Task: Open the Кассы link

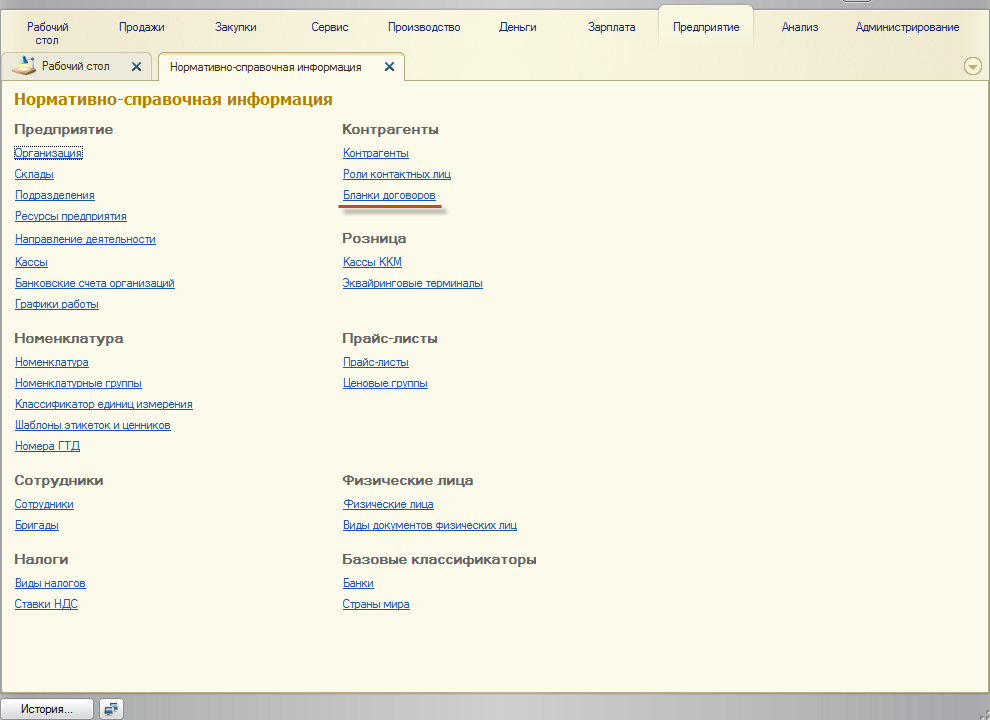Action: pyautogui.click(x=32, y=261)
